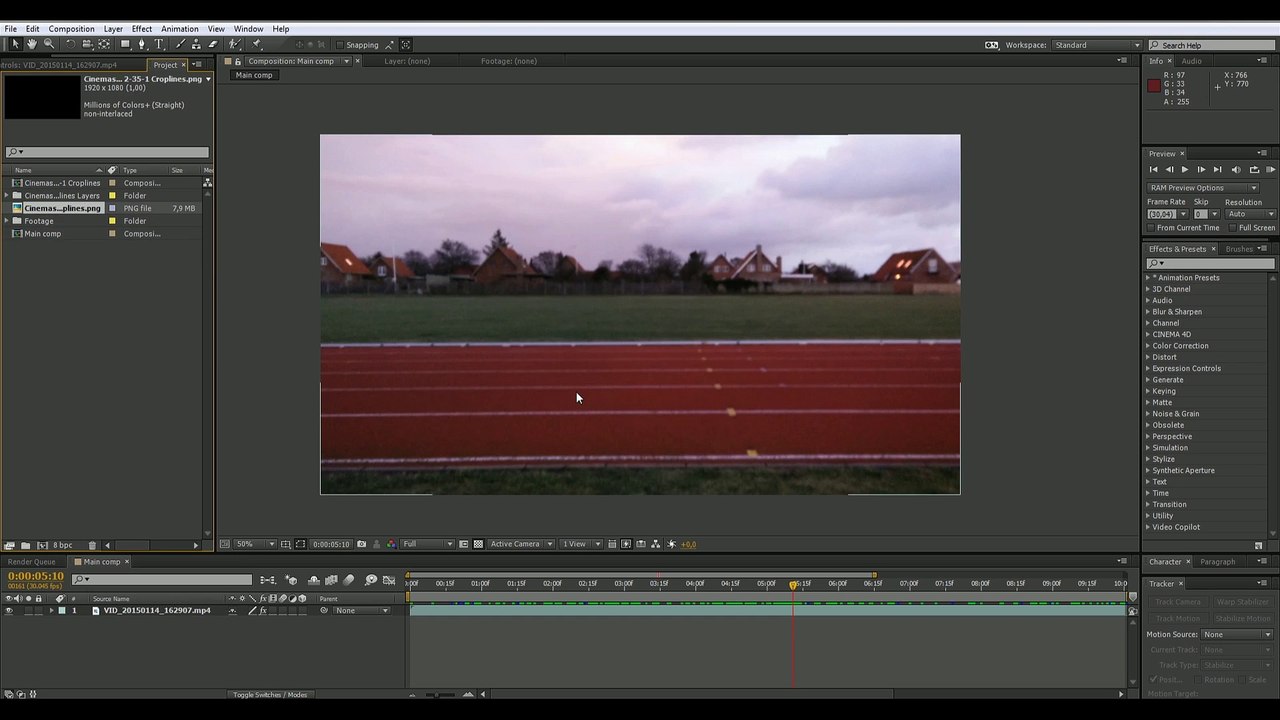Image resolution: width=1280 pixels, height=720 pixels.
Task: Switch to the Audio panel tab
Action: tap(1192, 61)
